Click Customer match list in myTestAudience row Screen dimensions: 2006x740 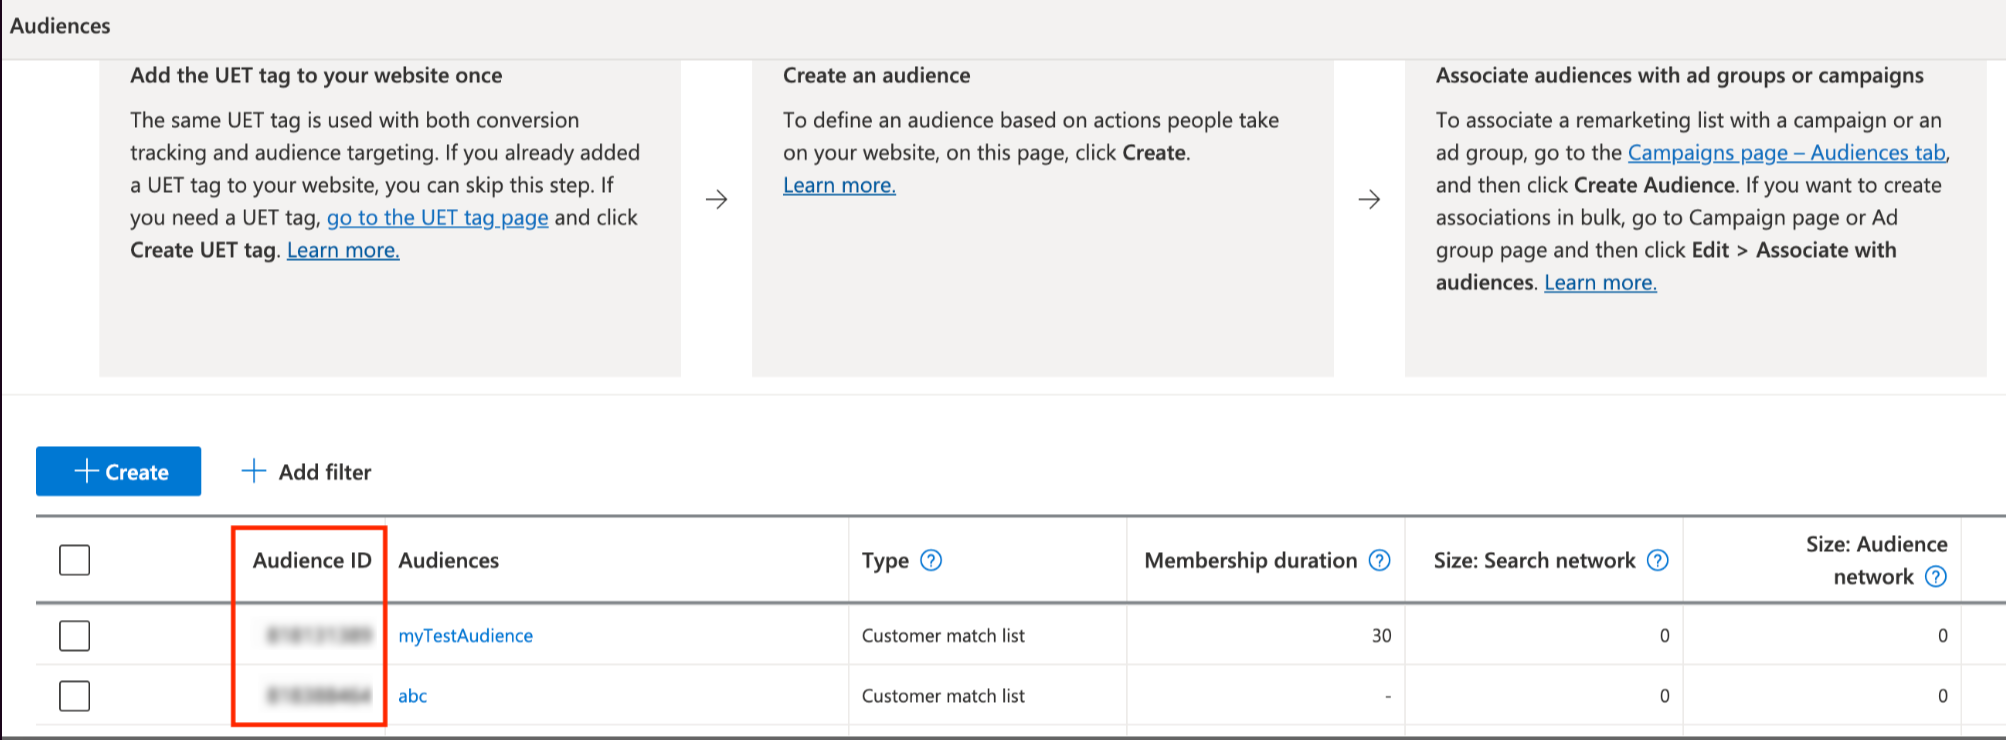click(943, 635)
